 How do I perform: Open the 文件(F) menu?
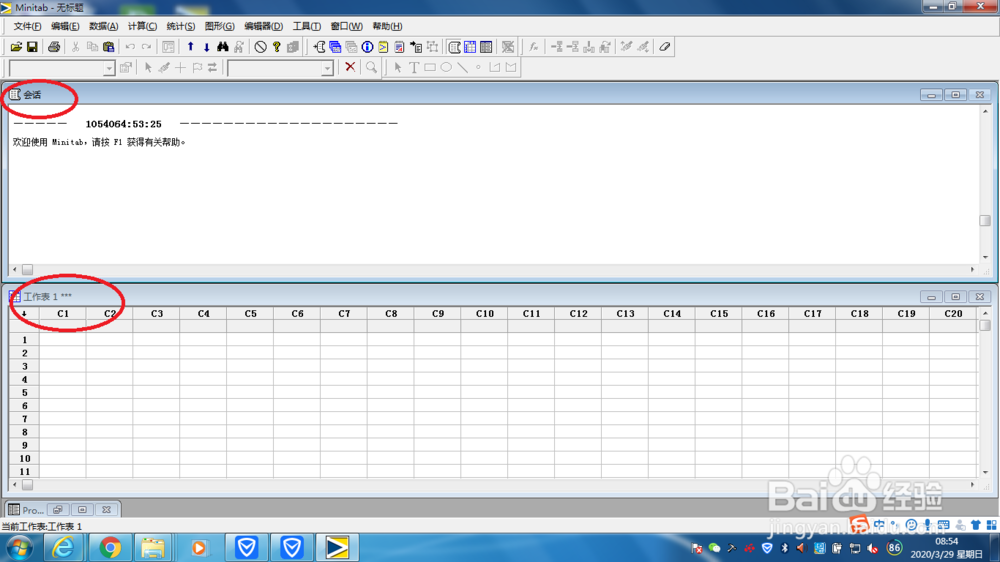pos(27,26)
